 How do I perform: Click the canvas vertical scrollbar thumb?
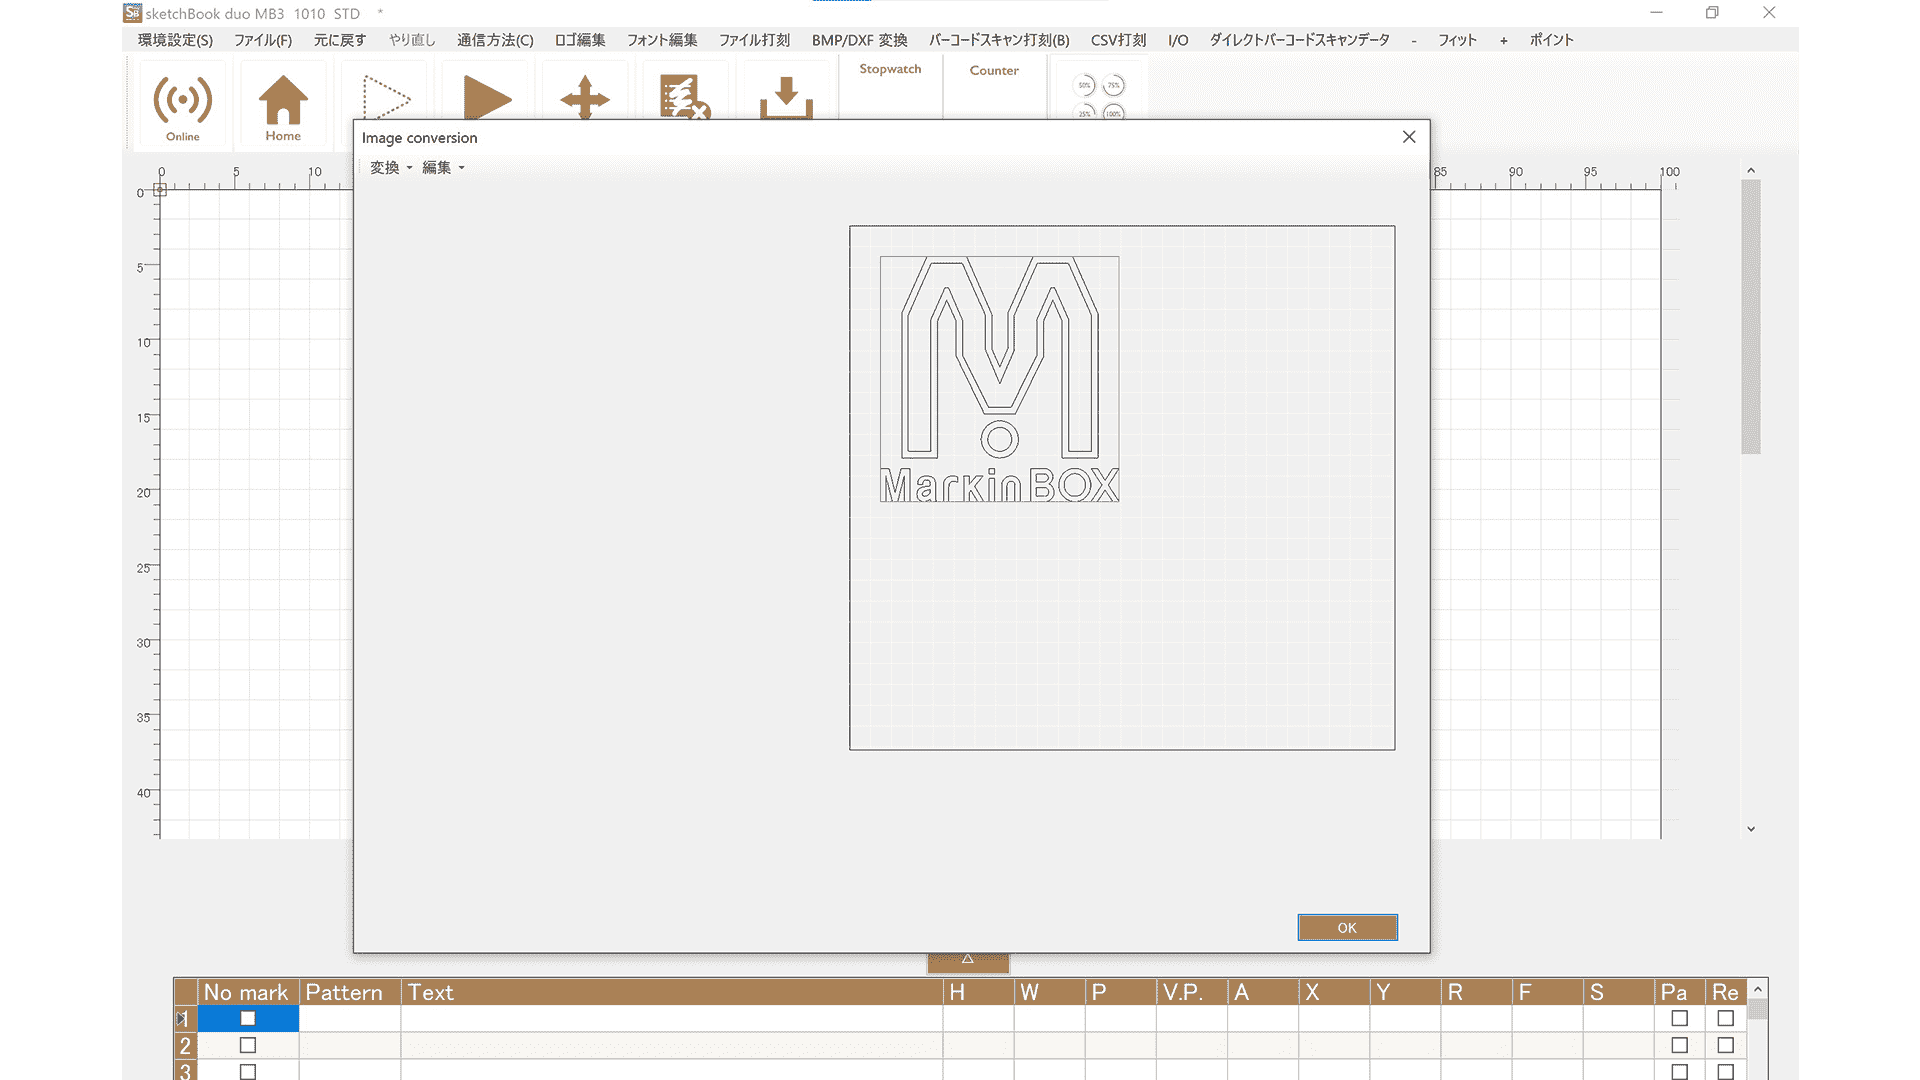pos(1751,317)
